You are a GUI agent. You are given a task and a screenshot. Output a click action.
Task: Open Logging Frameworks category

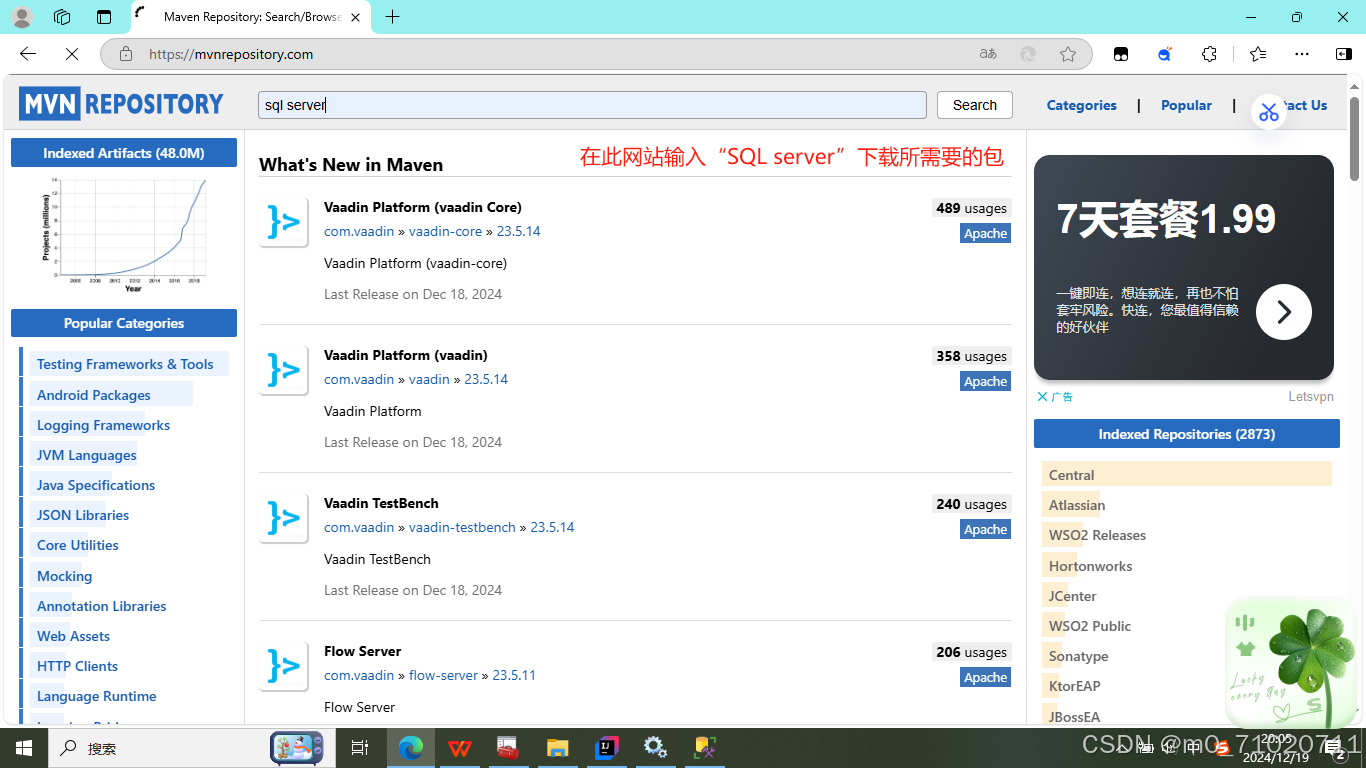tap(103, 425)
